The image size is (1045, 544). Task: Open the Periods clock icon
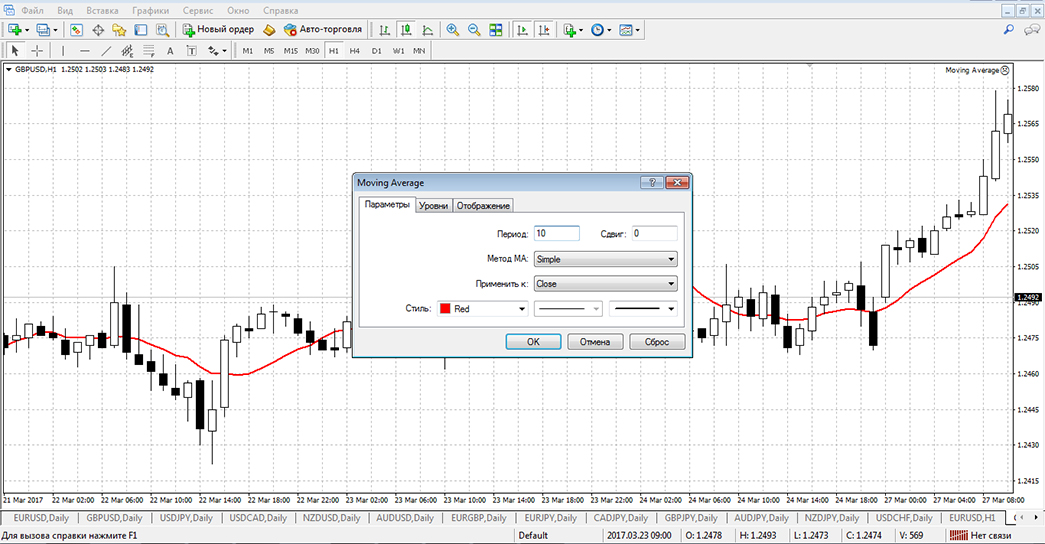point(600,29)
